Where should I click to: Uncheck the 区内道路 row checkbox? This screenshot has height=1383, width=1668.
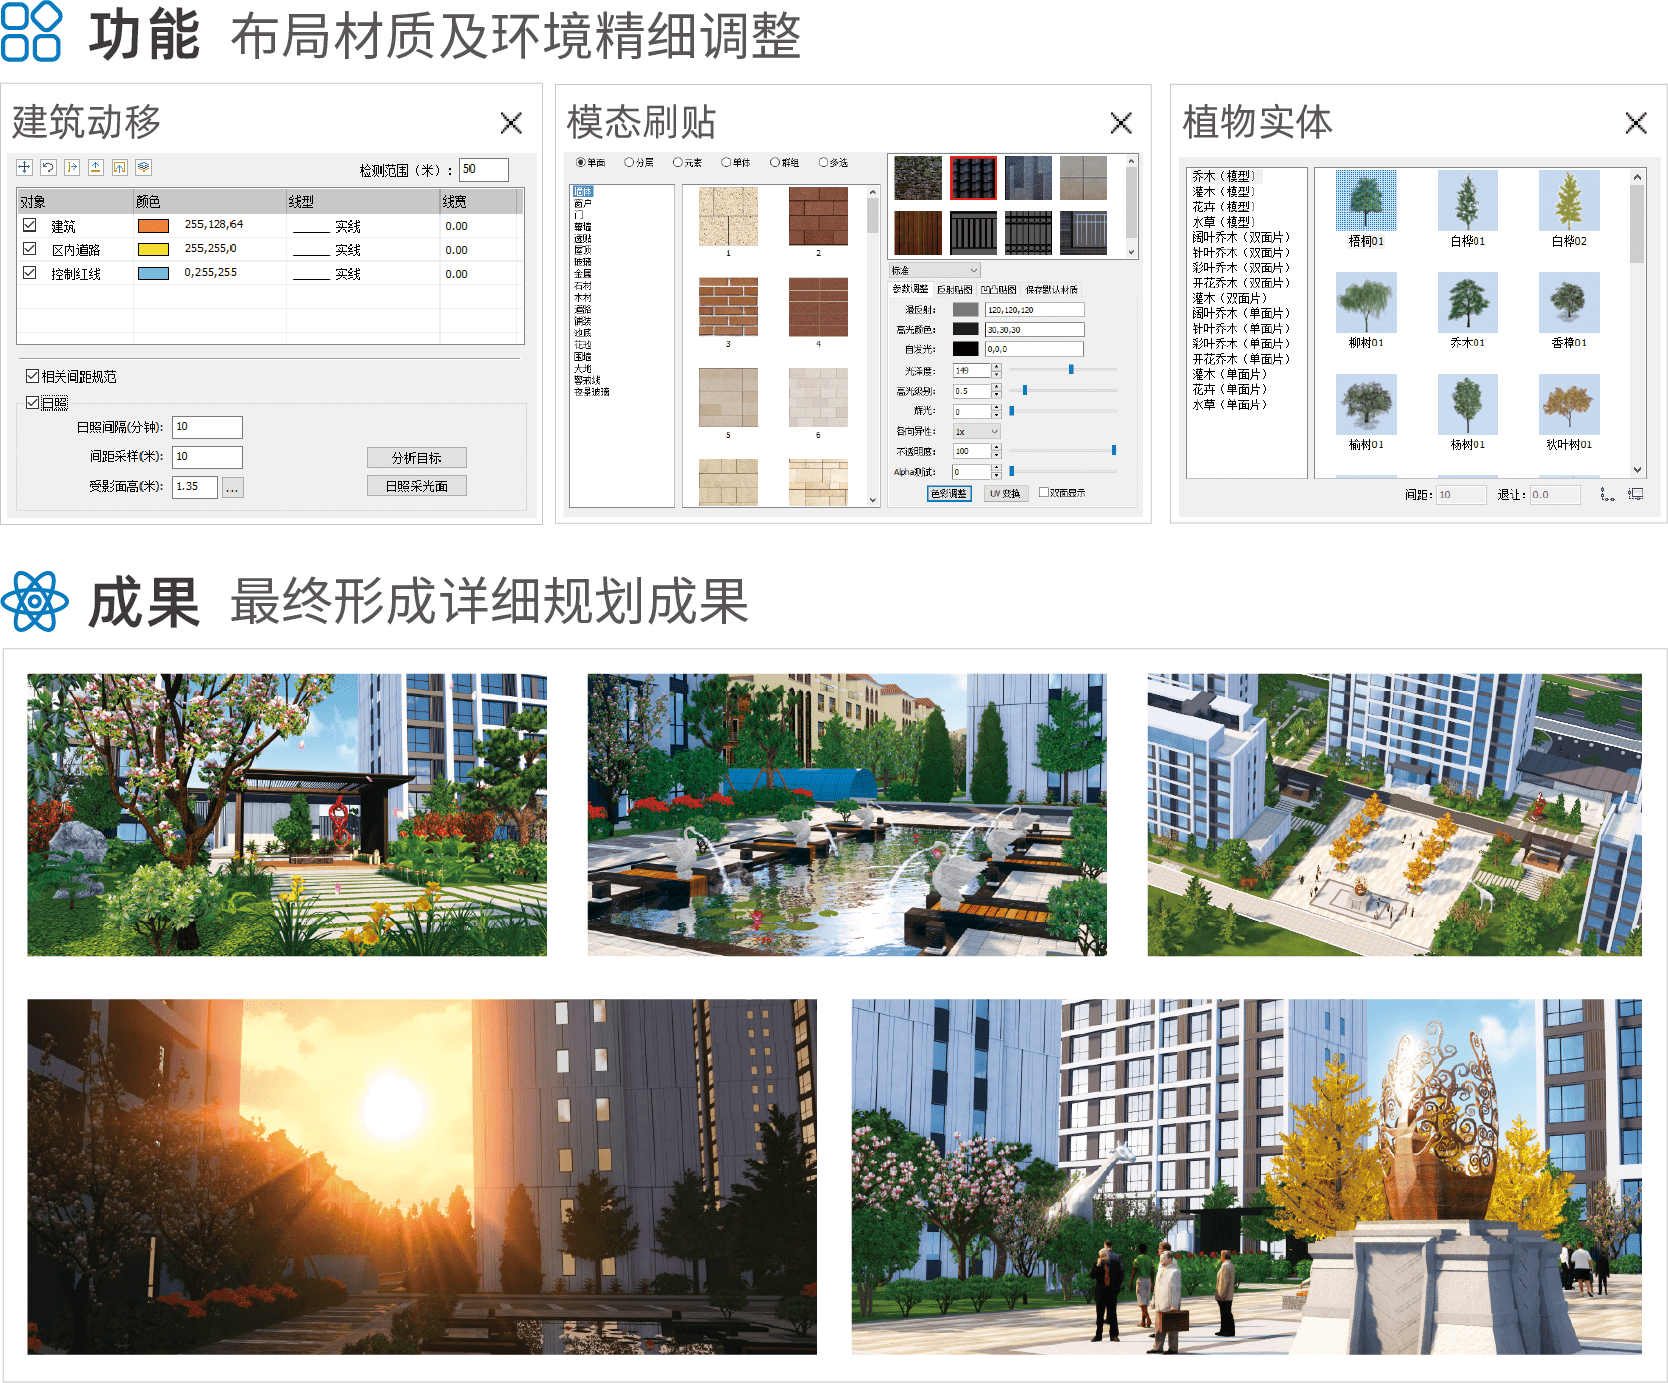(x=30, y=249)
